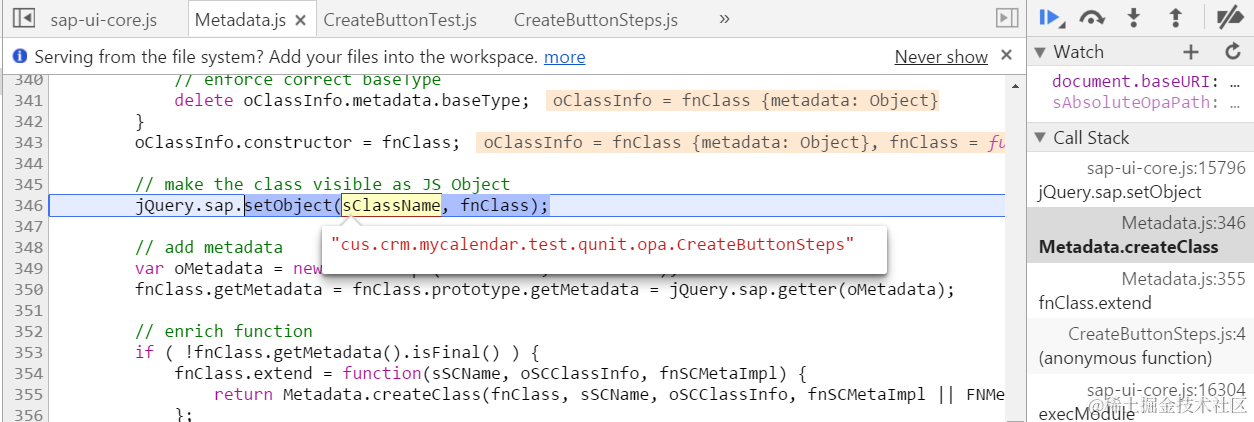The width and height of the screenshot is (1254, 422).
Task: Select the Metadata.js tab
Action: [x=240, y=19]
